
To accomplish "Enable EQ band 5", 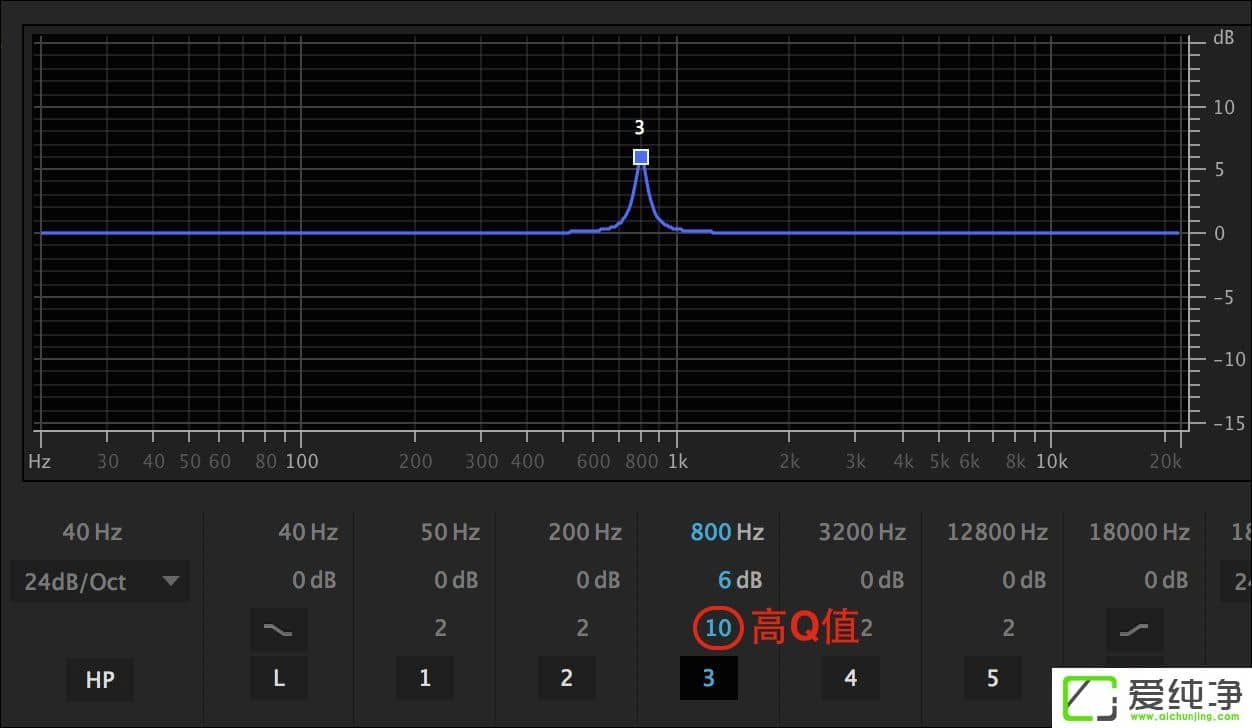I will [x=993, y=678].
